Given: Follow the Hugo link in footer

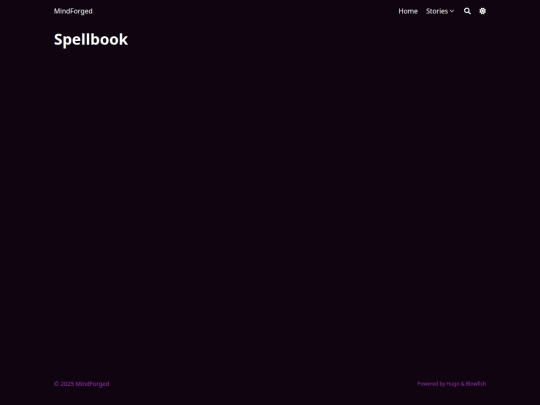Looking at the screenshot, I should coord(453,384).
